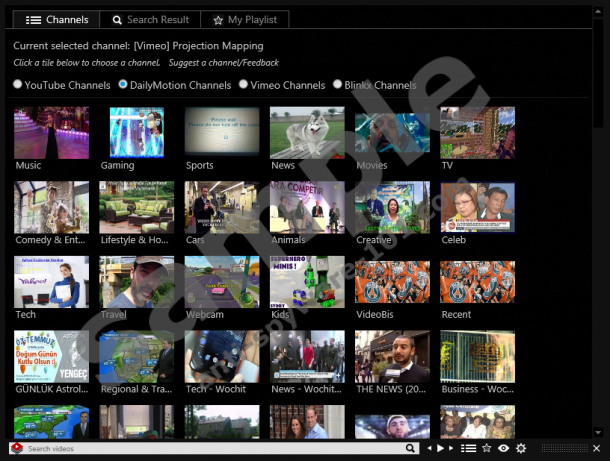Go to previous video with left arrow

pos(429,449)
